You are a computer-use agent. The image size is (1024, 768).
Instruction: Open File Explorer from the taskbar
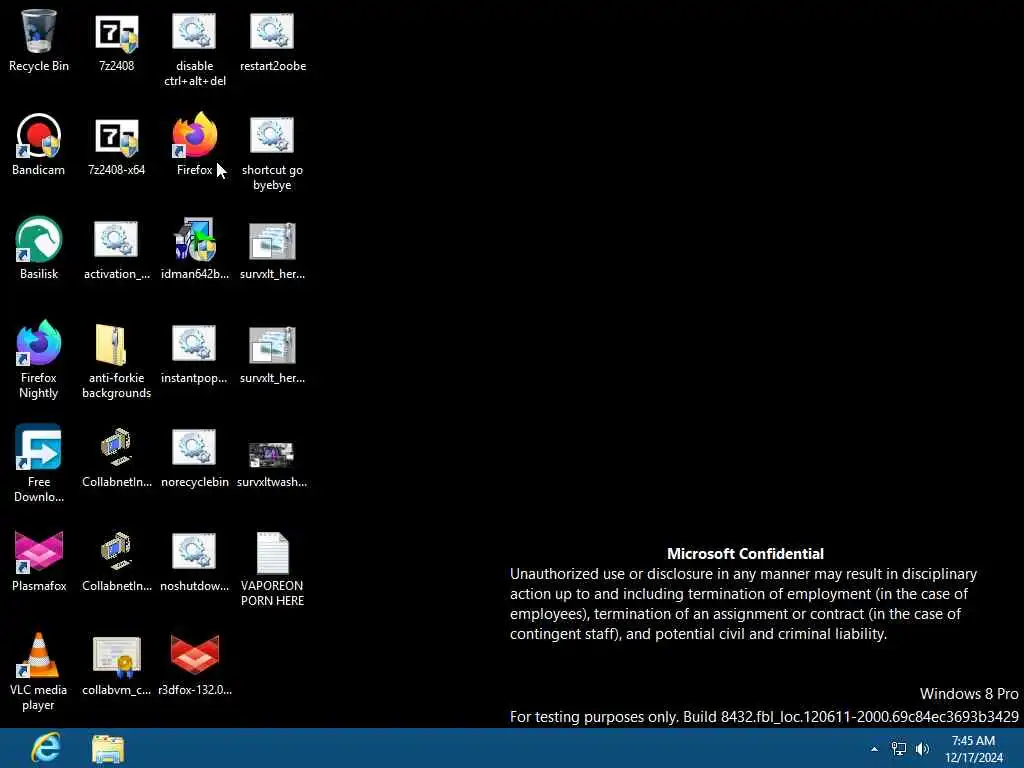coord(108,750)
